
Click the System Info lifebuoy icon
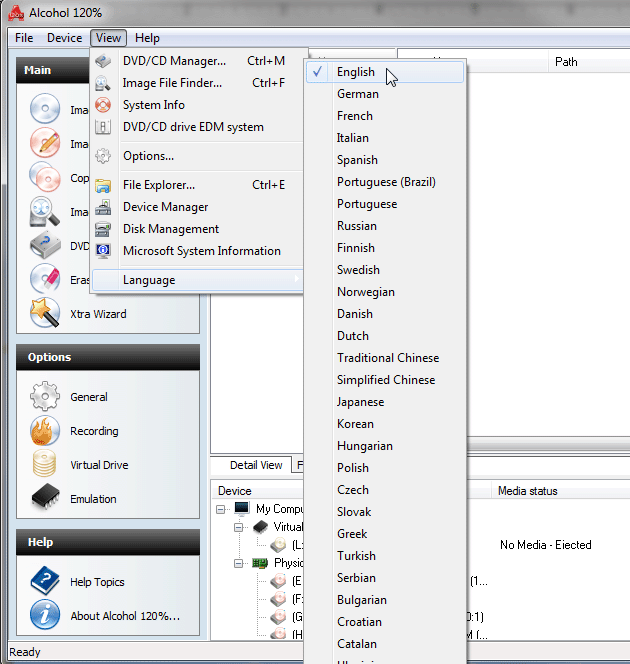pos(103,105)
